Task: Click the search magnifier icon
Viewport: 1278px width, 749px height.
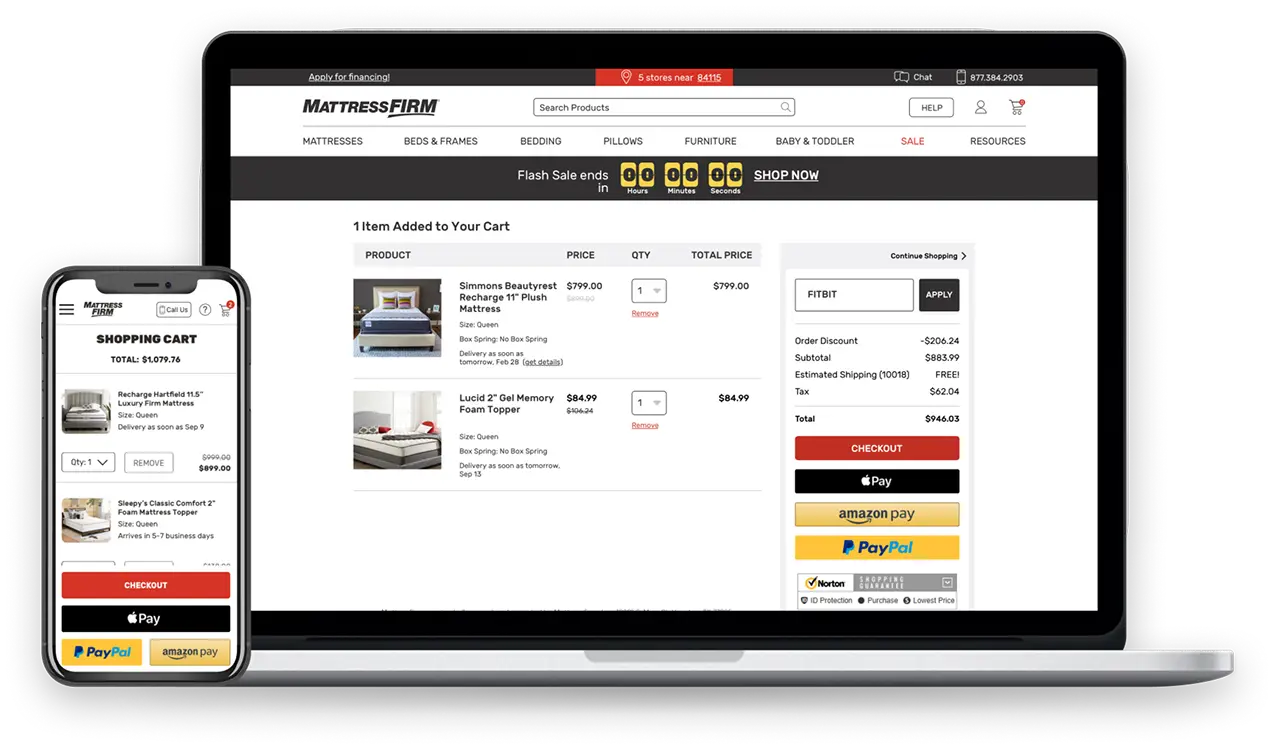Action: pyautogui.click(x=786, y=107)
